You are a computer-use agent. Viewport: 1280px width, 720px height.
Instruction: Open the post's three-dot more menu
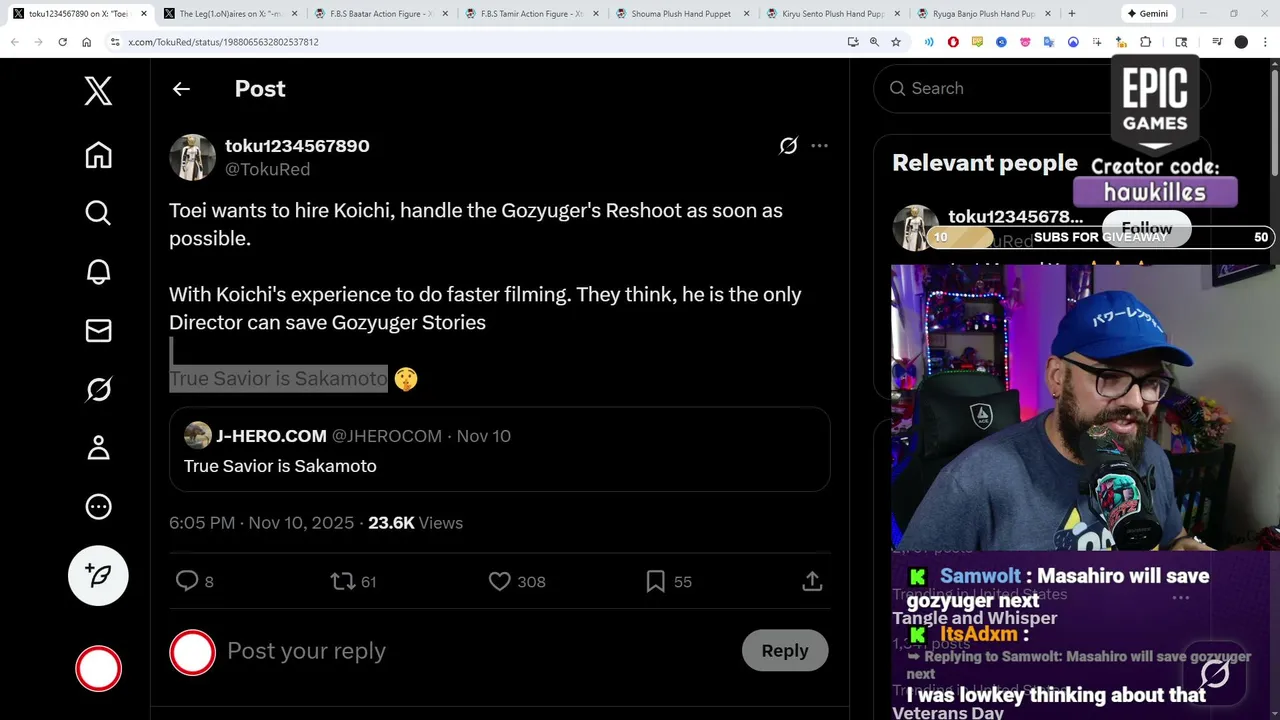(819, 146)
